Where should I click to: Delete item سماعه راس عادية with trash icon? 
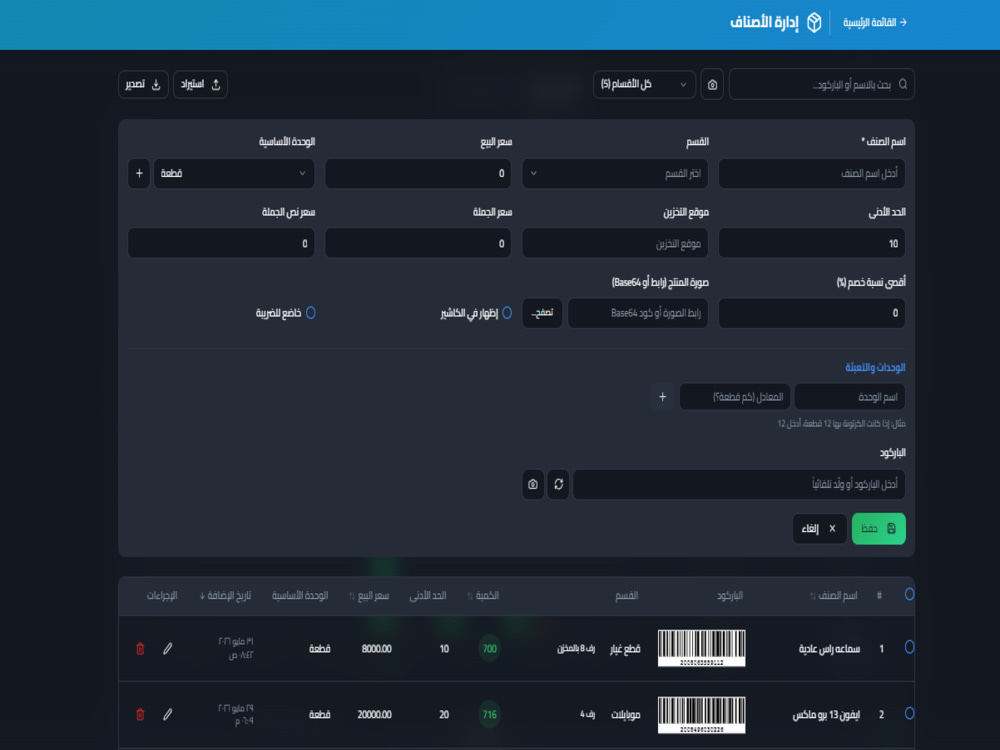pos(140,649)
